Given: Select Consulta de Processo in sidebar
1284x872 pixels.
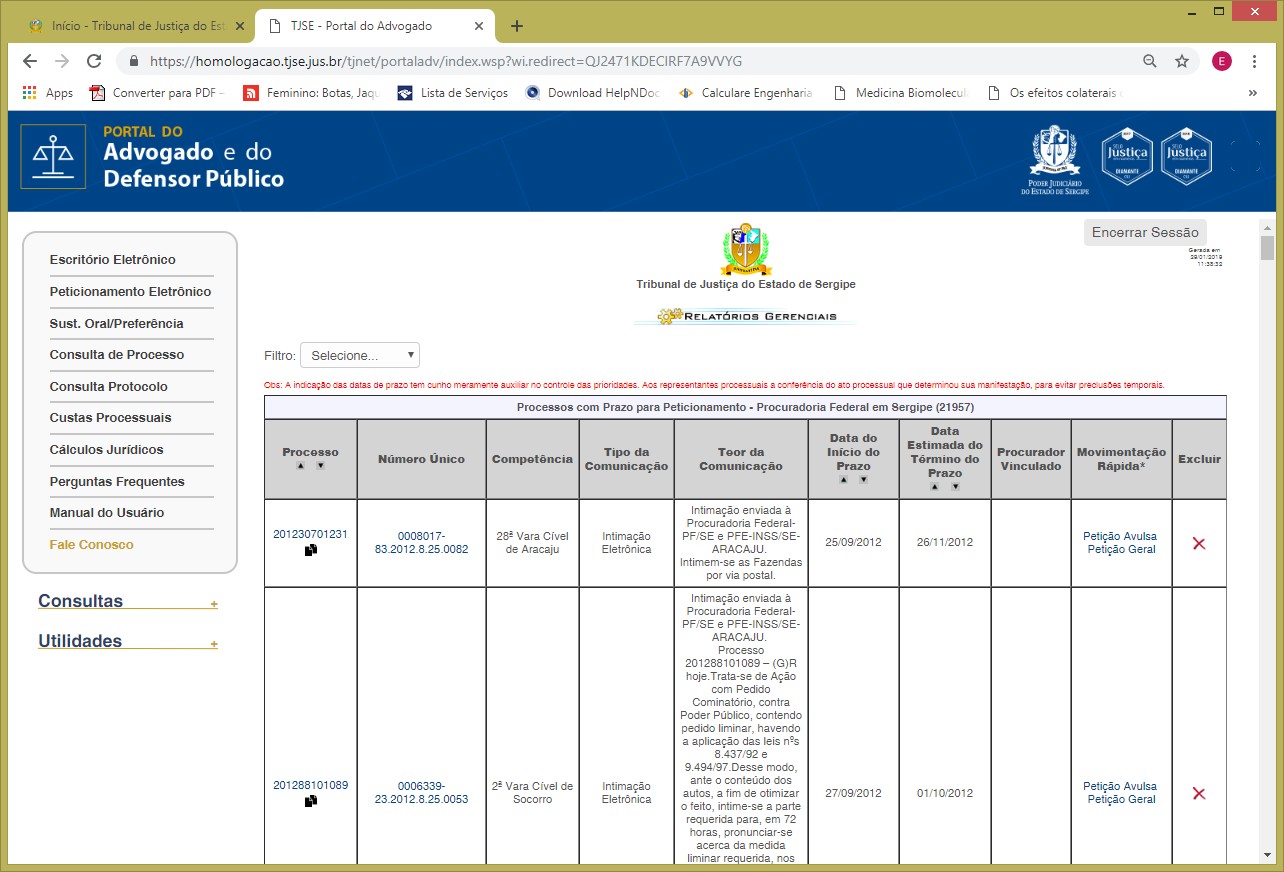Looking at the screenshot, I should pyautogui.click(x=117, y=355).
